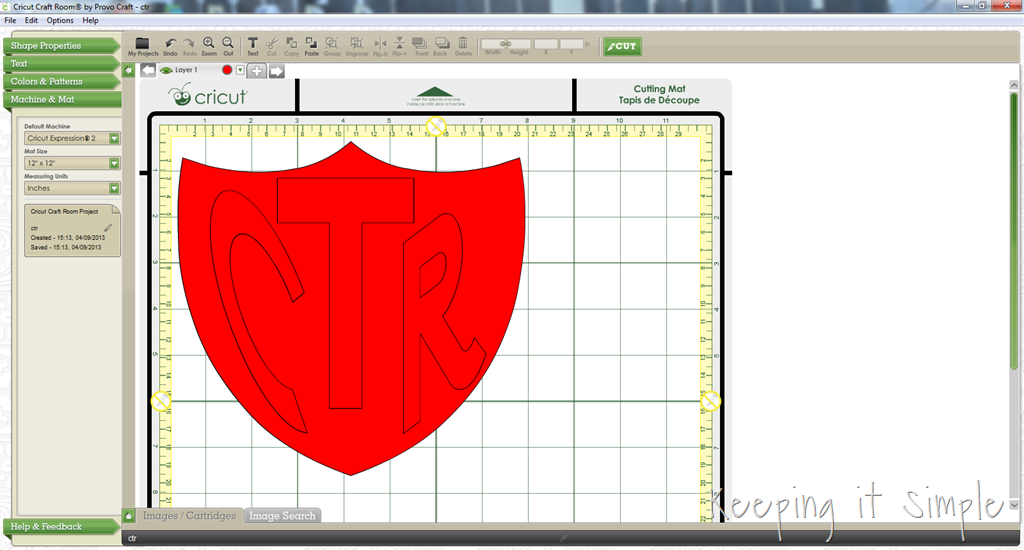The width and height of the screenshot is (1024, 550).
Task: Click the Width input field
Action: click(492, 44)
